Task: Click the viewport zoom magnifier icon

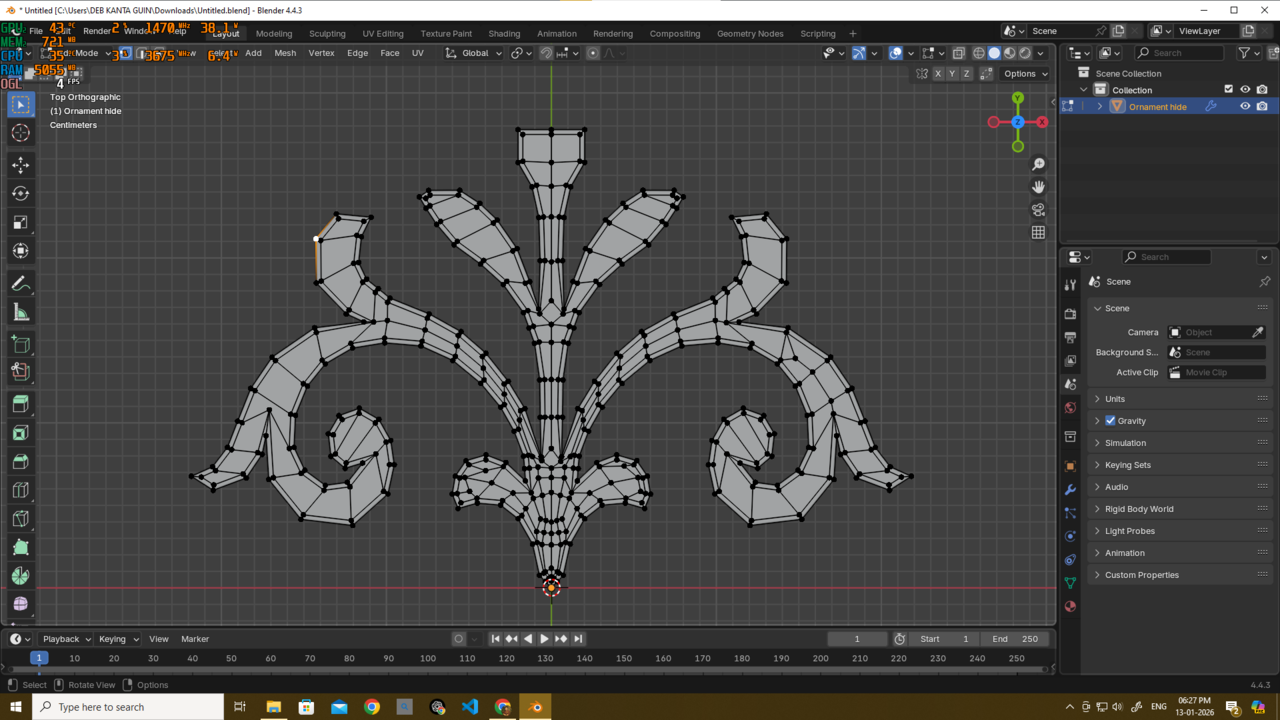Action: coord(1038,164)
